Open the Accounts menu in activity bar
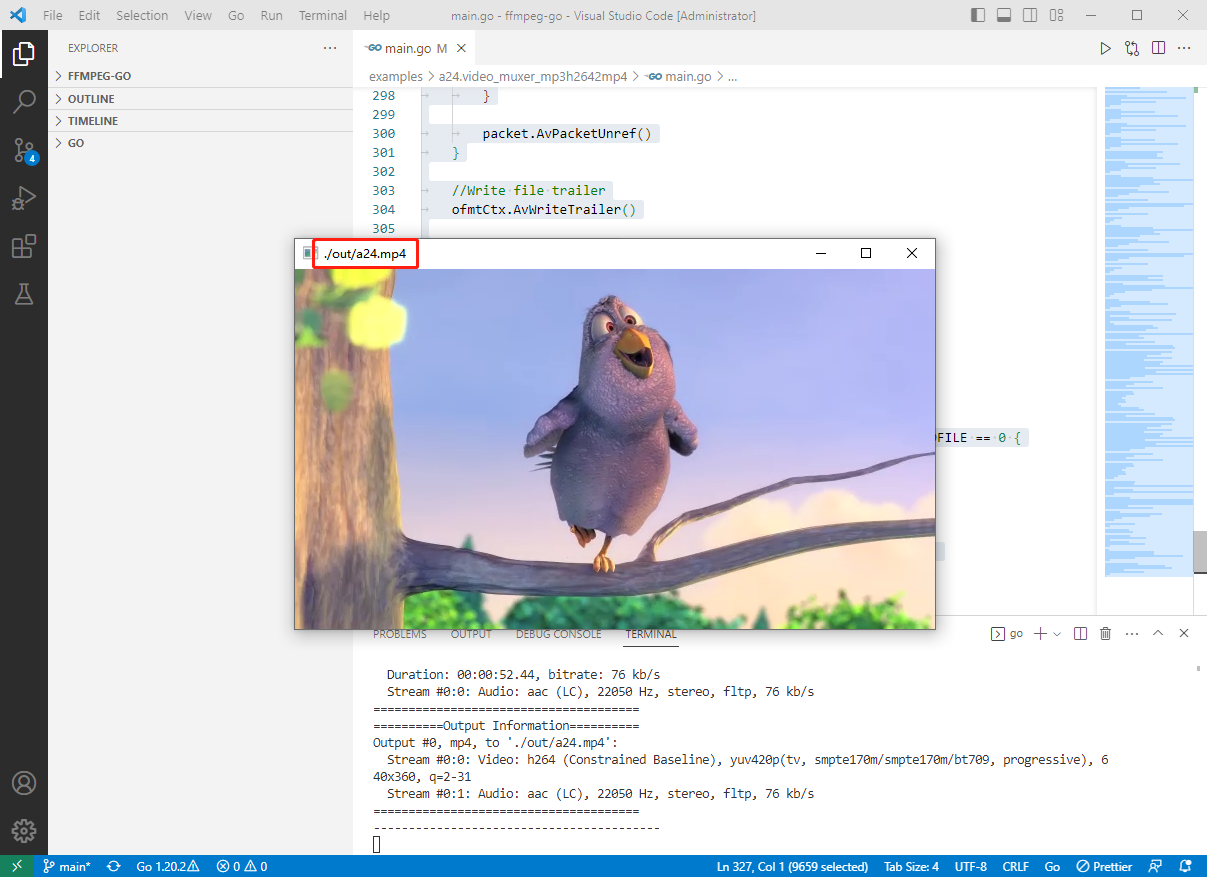Image resolution: width=1207 pixels, height=877 pixels. click(24, 783)
